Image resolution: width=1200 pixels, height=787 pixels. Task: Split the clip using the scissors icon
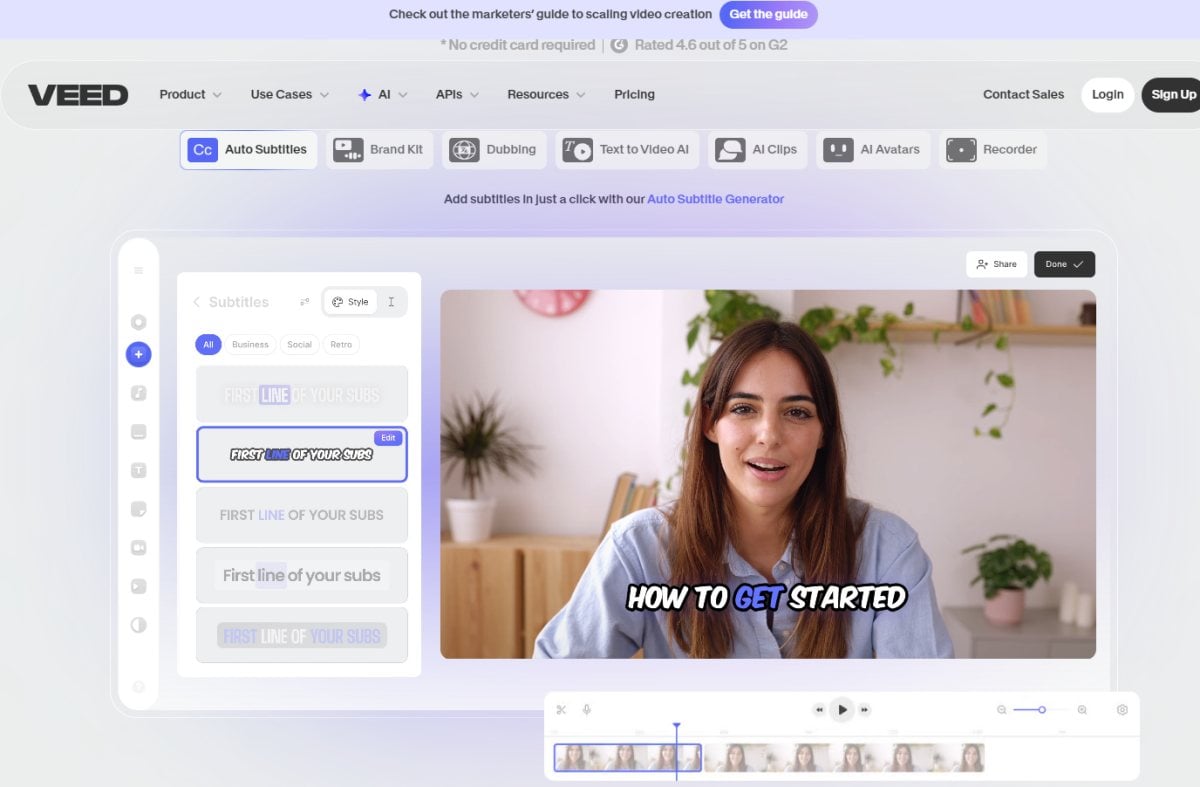[561, 709]
